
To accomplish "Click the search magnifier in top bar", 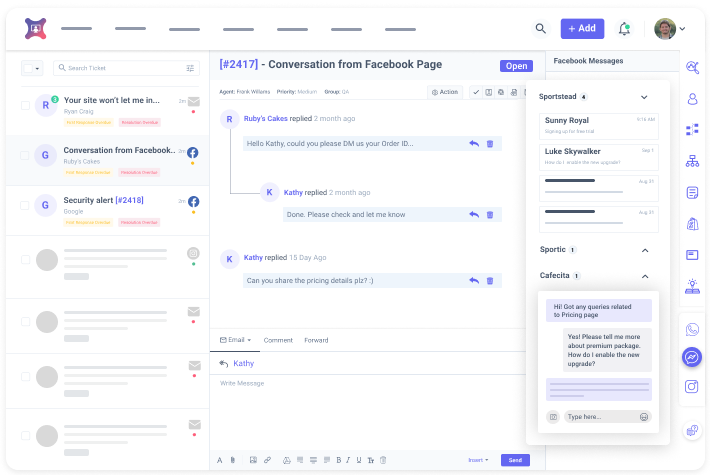I will click(541, 29).
